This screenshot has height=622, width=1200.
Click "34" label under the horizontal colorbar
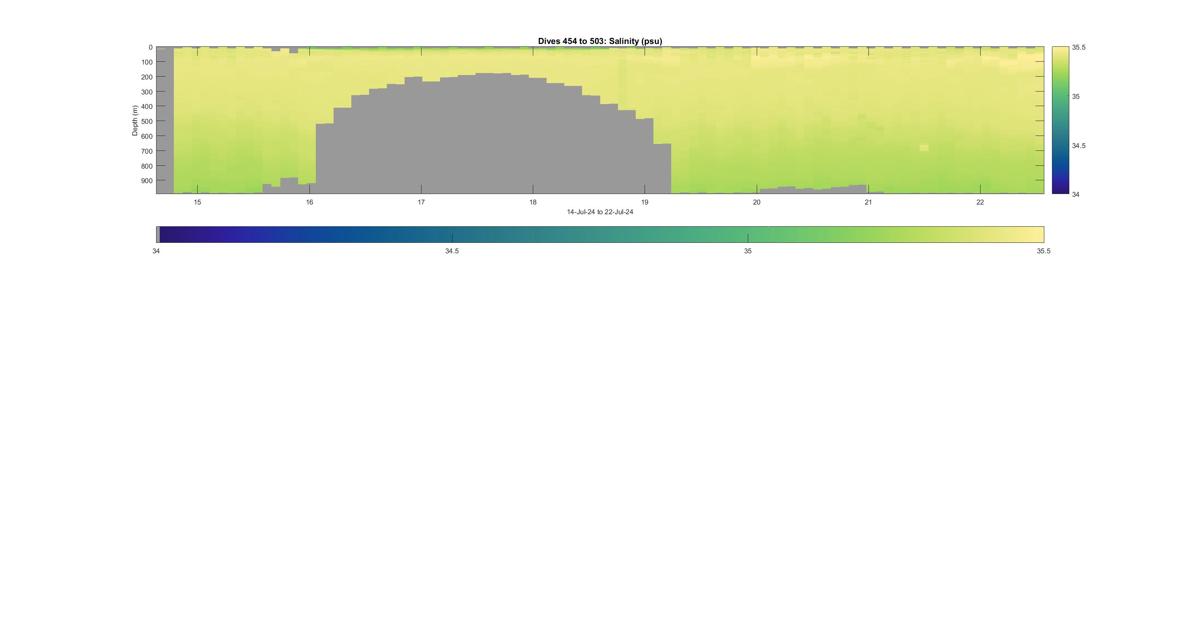(156, 251)
